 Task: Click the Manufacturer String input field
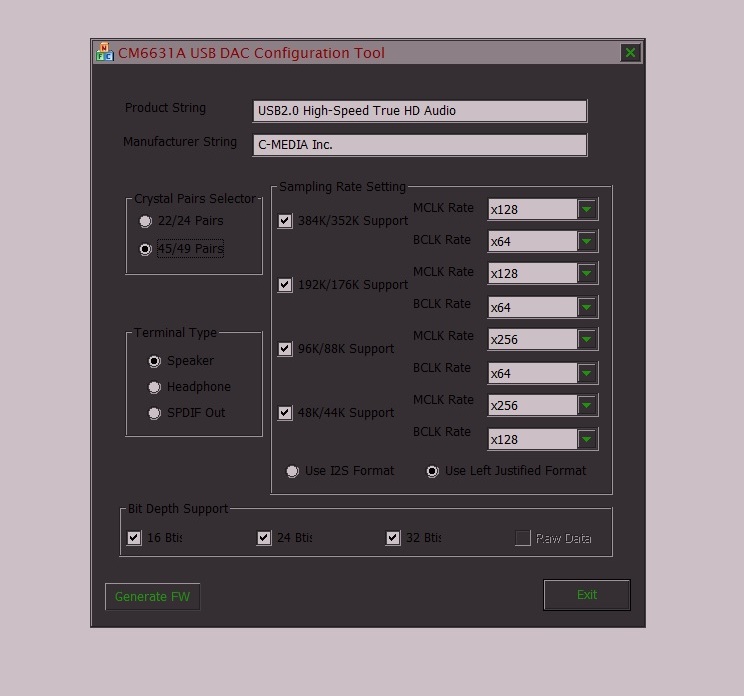click(419, 145)
